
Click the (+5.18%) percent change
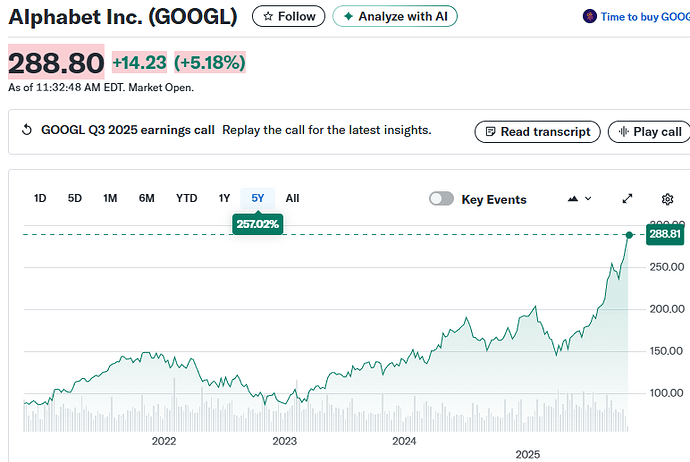210,62
